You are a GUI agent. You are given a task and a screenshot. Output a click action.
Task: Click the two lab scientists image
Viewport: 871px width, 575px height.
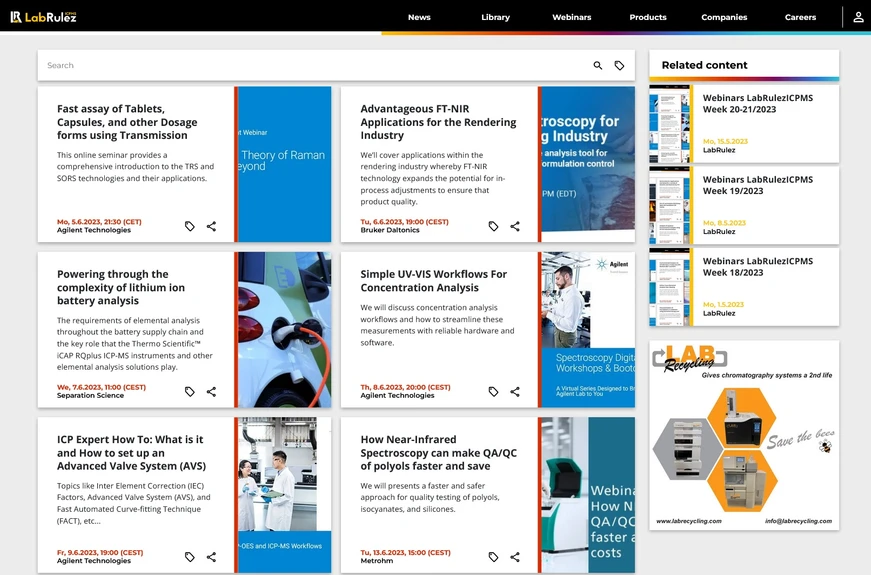[284, 494]
